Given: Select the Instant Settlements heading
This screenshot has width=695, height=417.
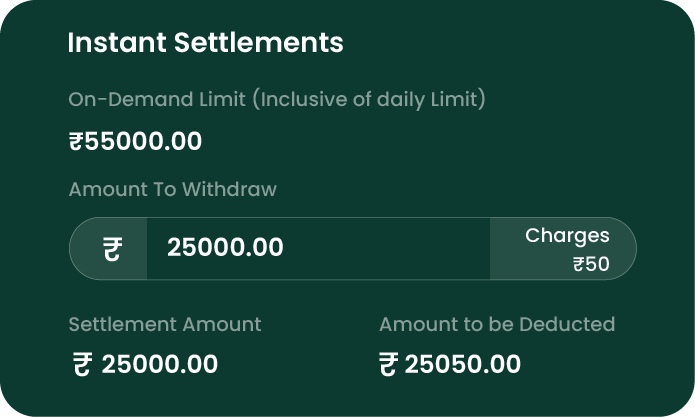Looking at the screenshot, I should coord(205,43).
